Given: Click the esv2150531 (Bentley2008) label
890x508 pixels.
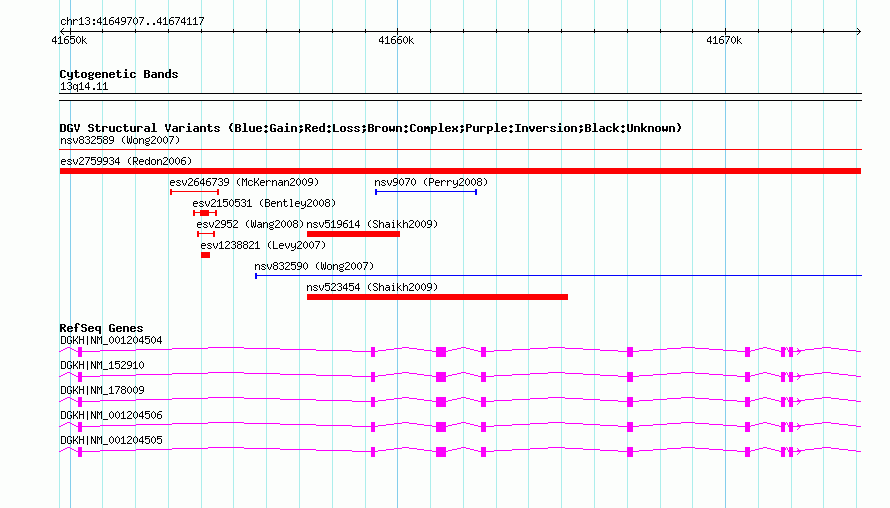Looking at the screenshot, I should coord(264,203).
